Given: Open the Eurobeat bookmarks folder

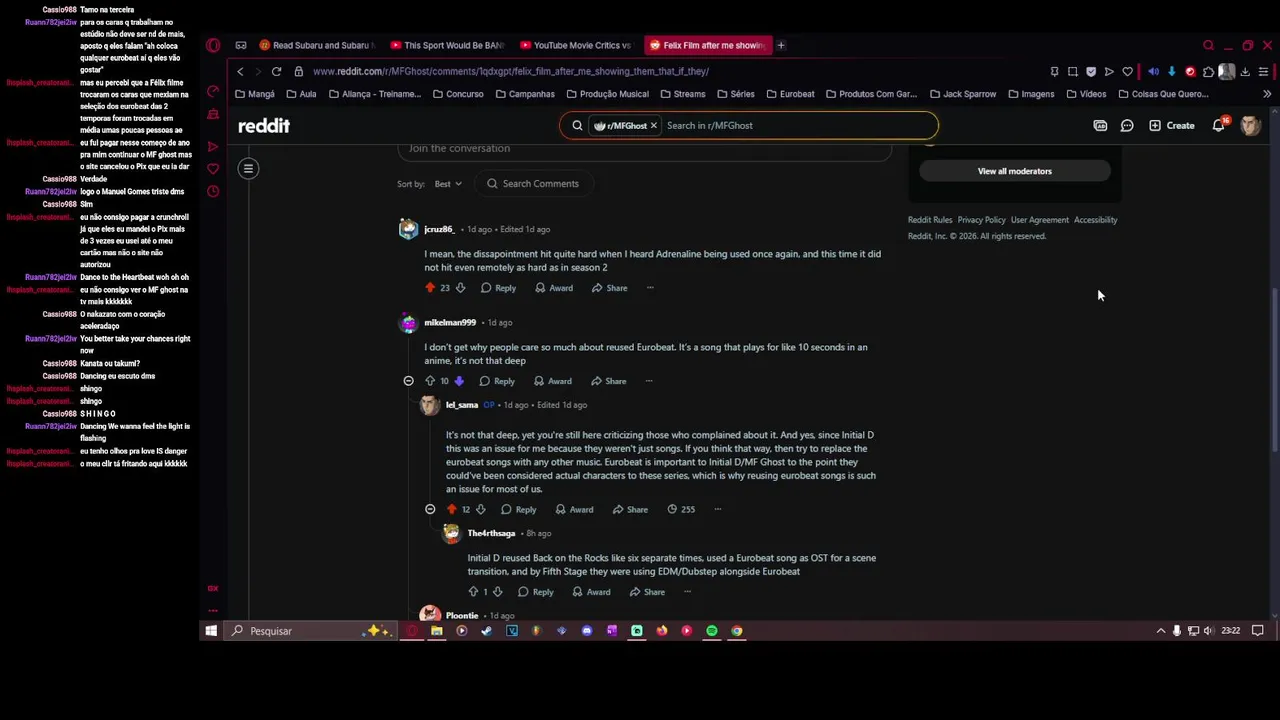Looking at the screenshot, I should coord(790,94).
